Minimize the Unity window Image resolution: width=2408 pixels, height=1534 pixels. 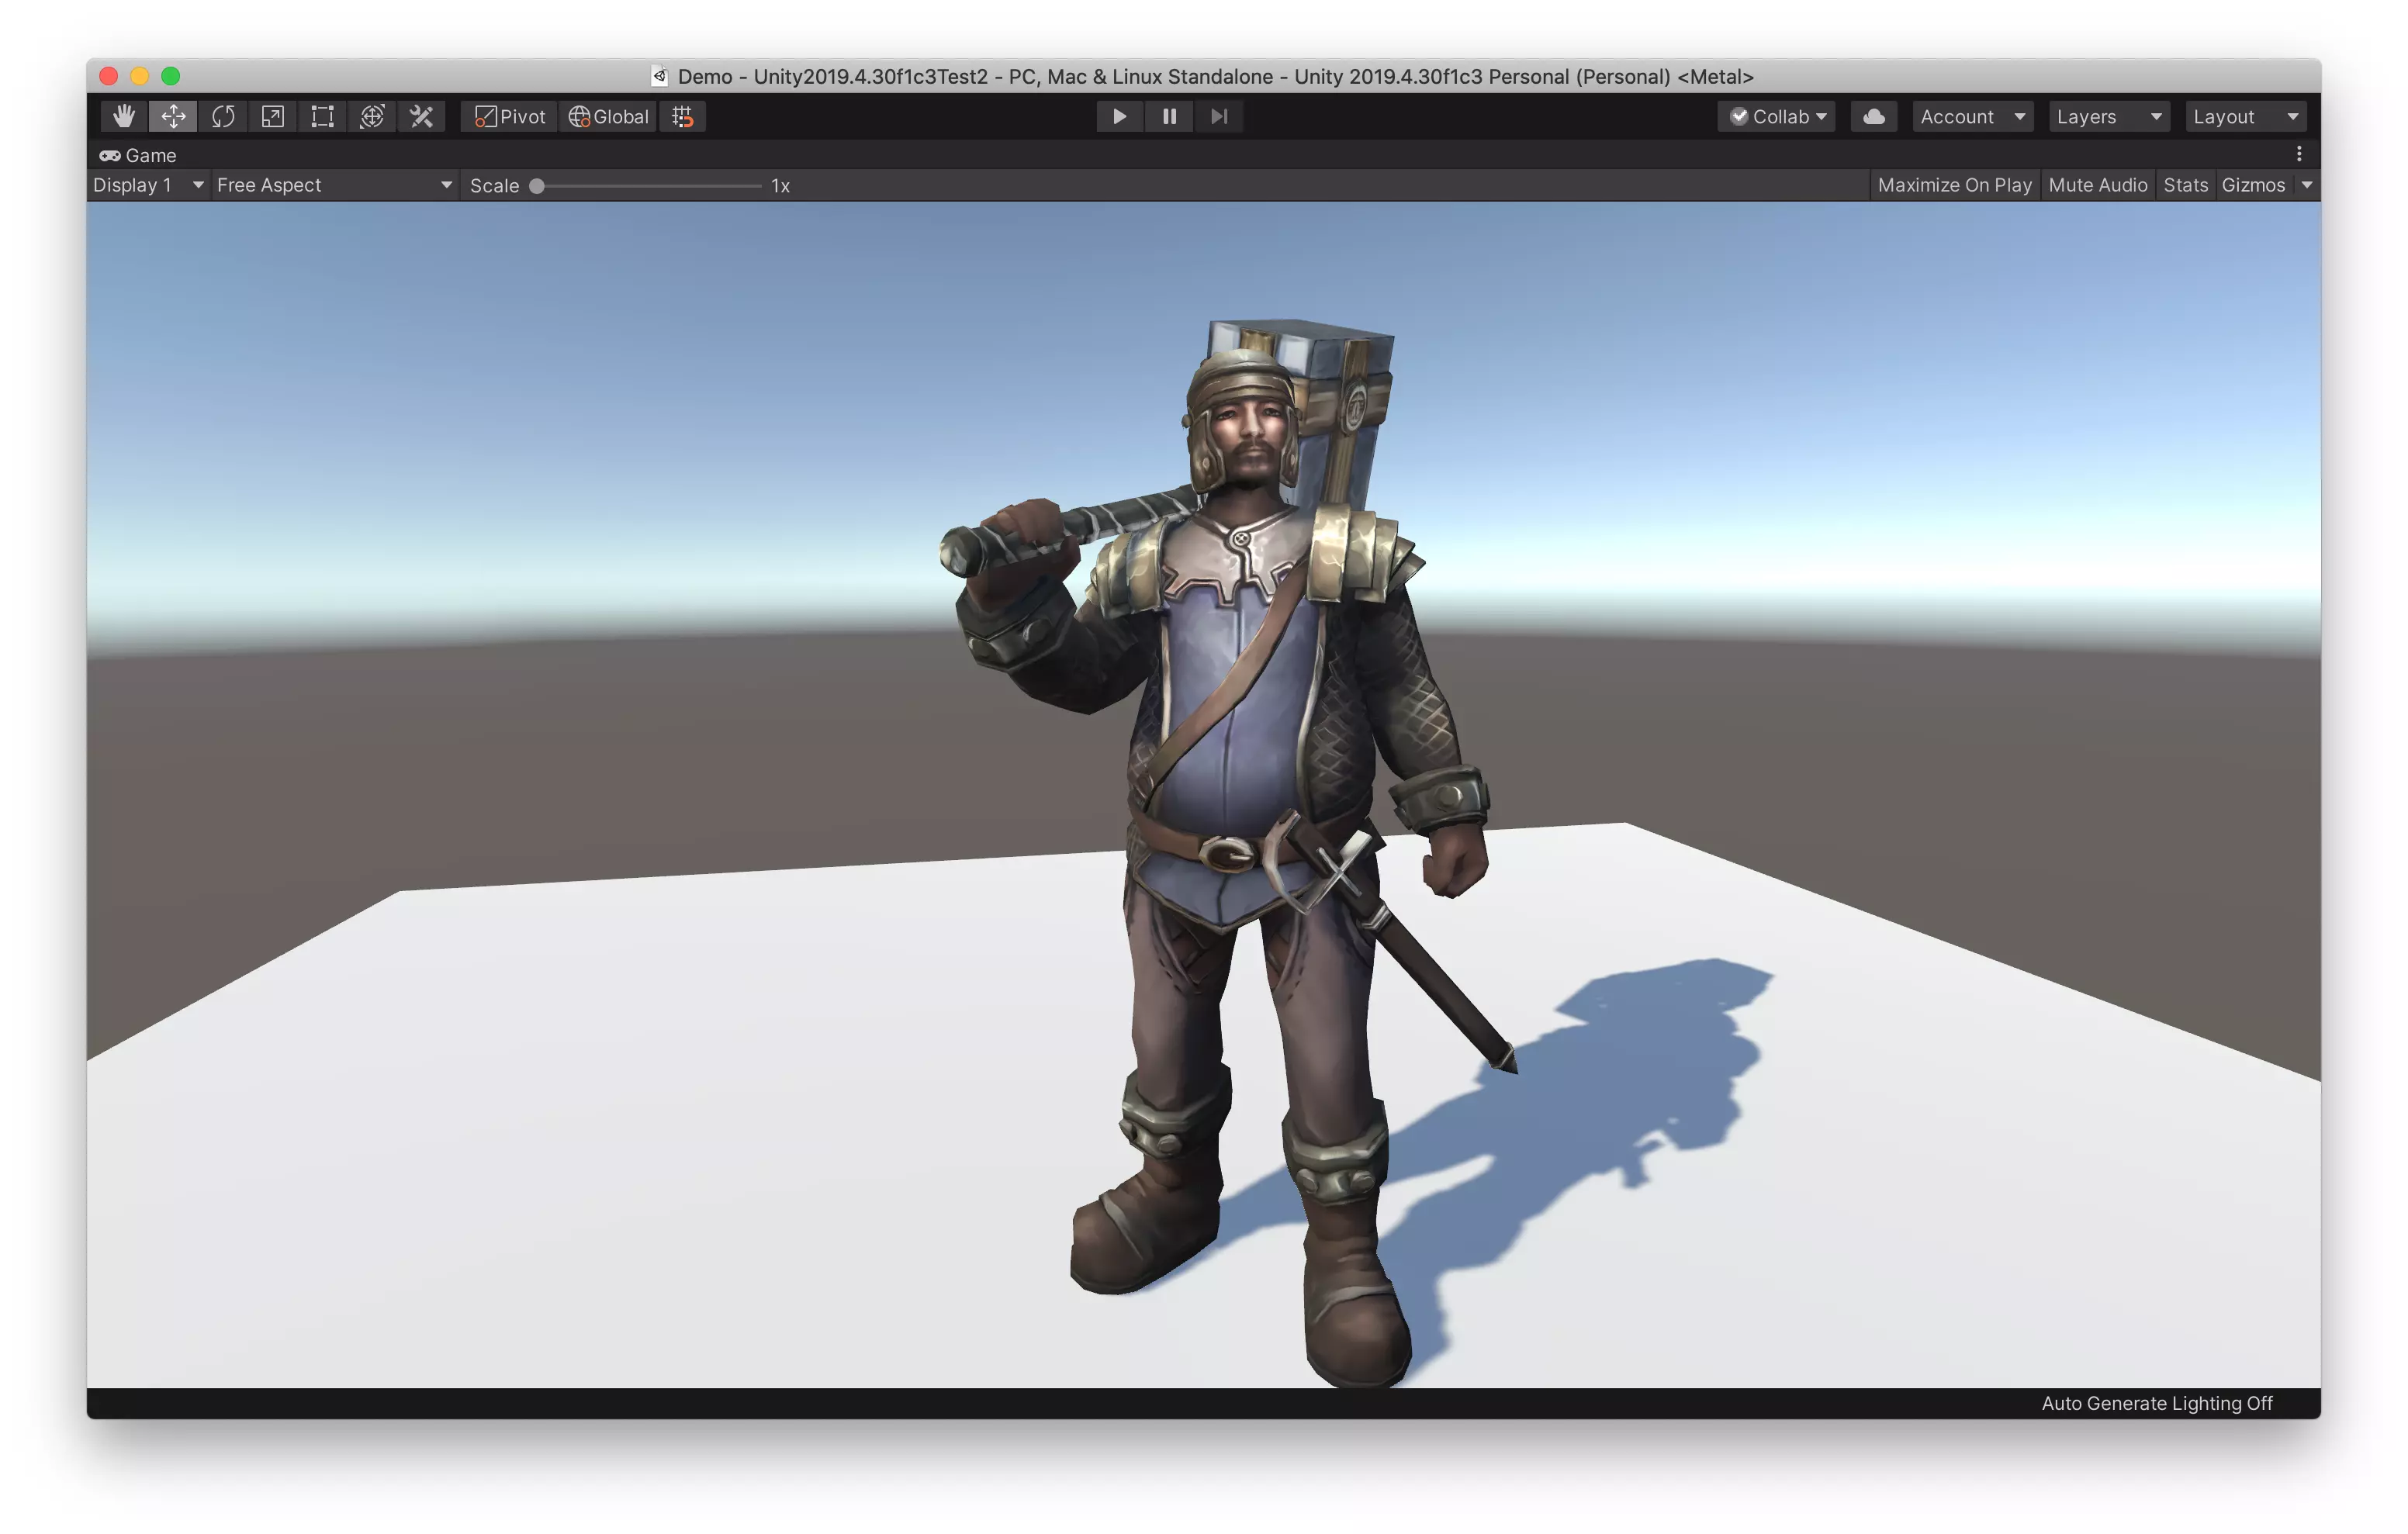click(x=140, y=76)
